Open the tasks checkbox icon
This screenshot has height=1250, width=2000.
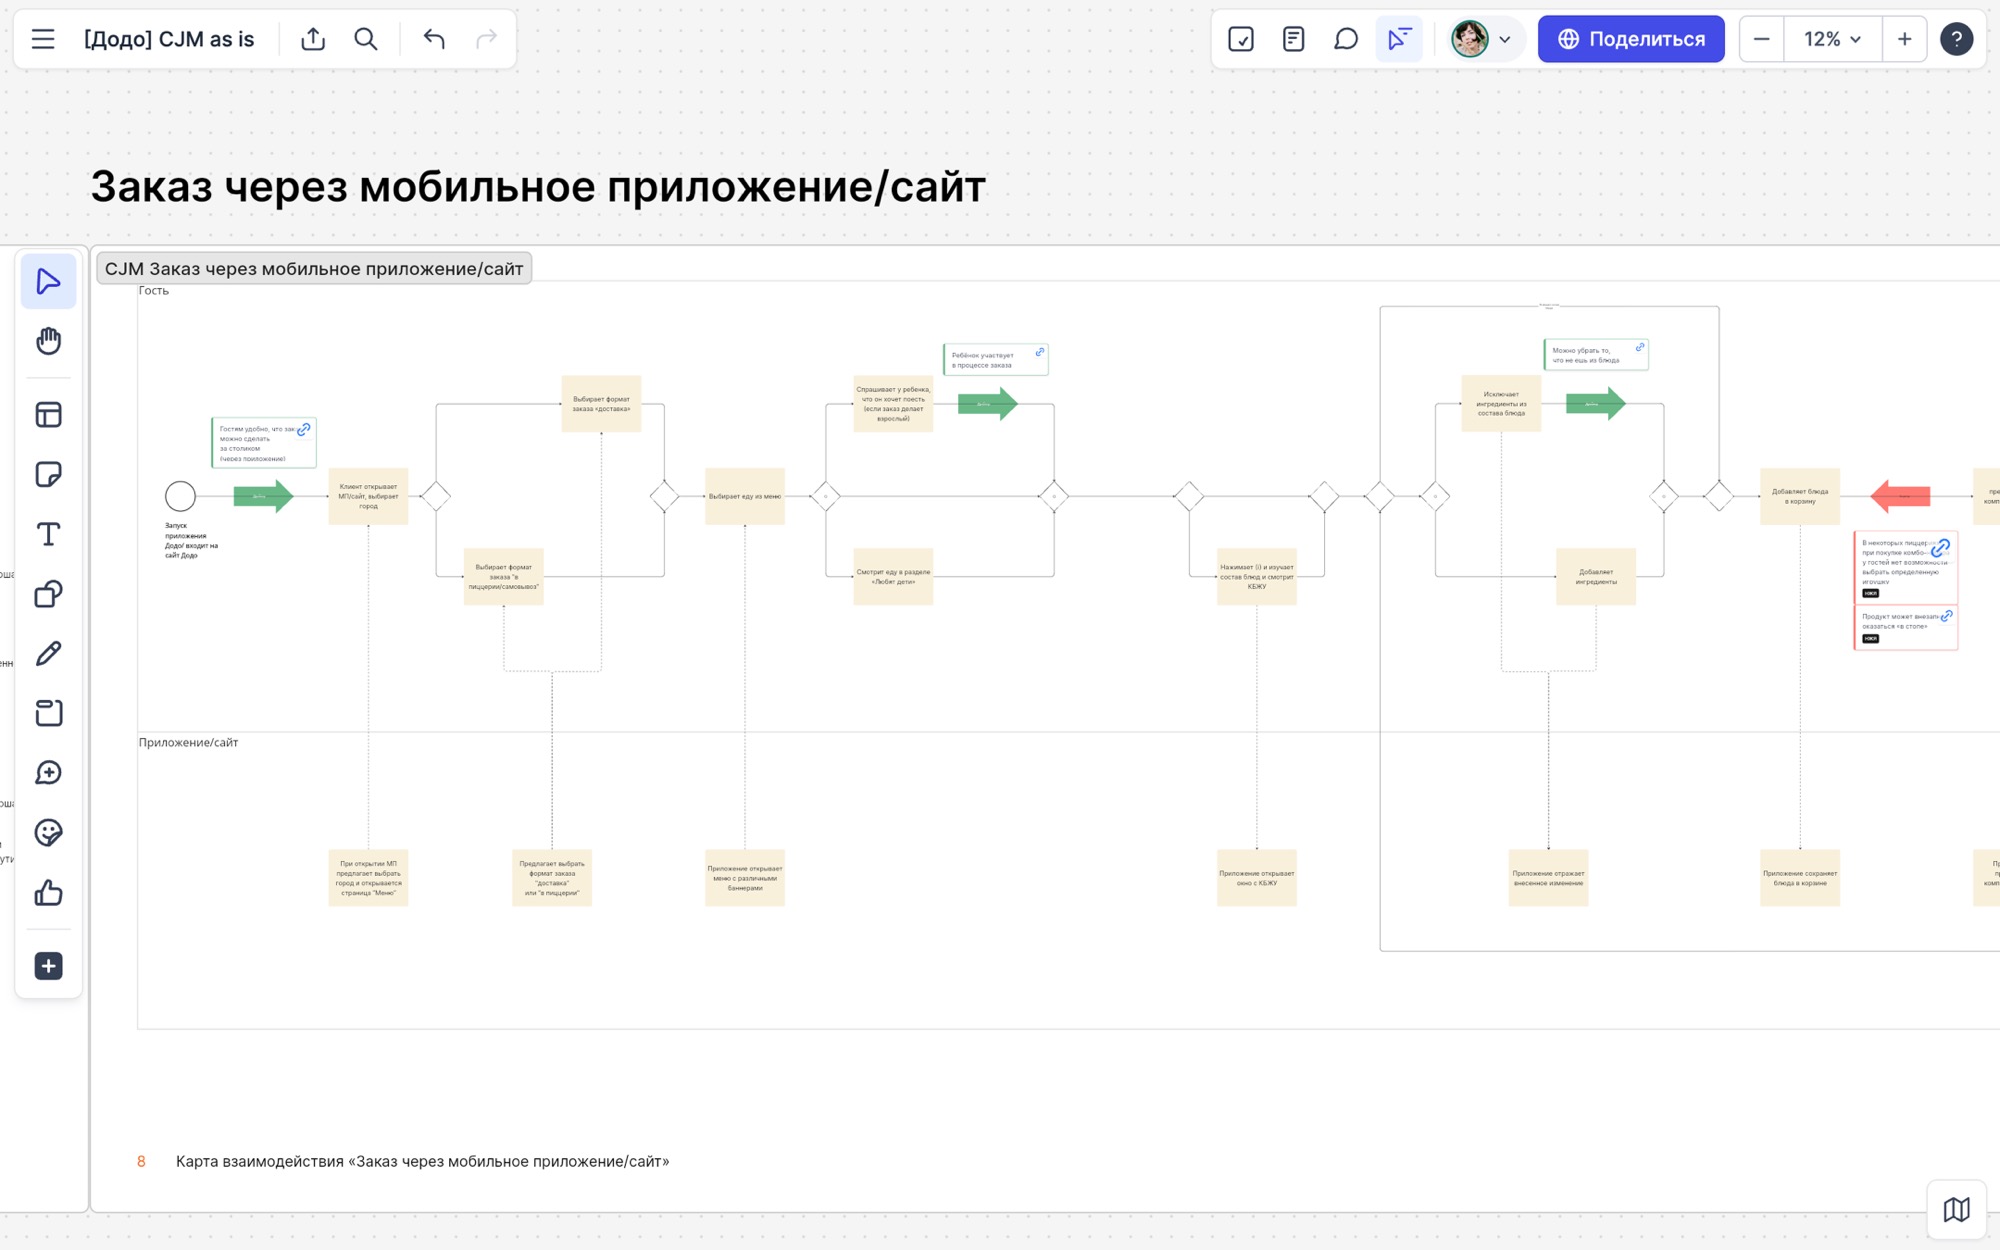pos(1241,39)
